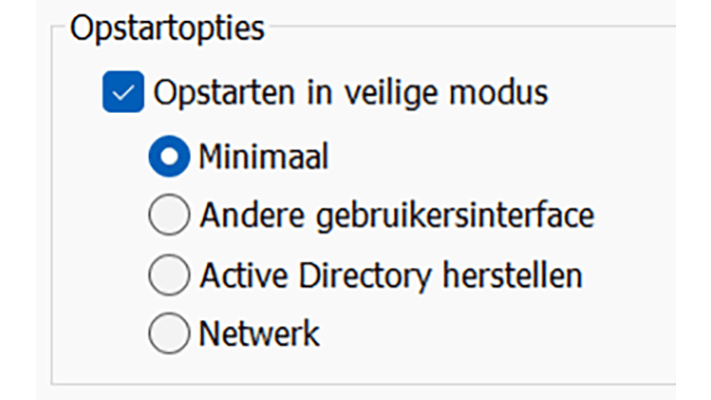Screen dimensions: 711x400
Task: Click the empty circle beside Andere gebruikersinterface
Action: pyautogui.click(x=168, y=214)
